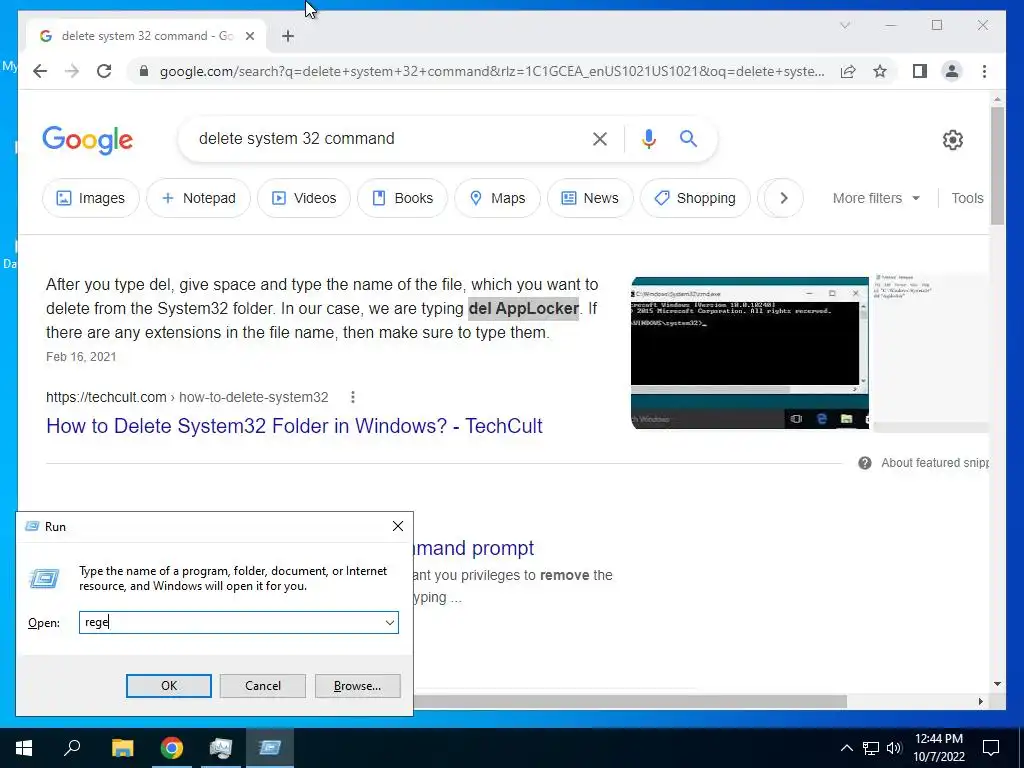Filter results by Maps
This screenshot has width=1024, height=768.
coord(498,198)
